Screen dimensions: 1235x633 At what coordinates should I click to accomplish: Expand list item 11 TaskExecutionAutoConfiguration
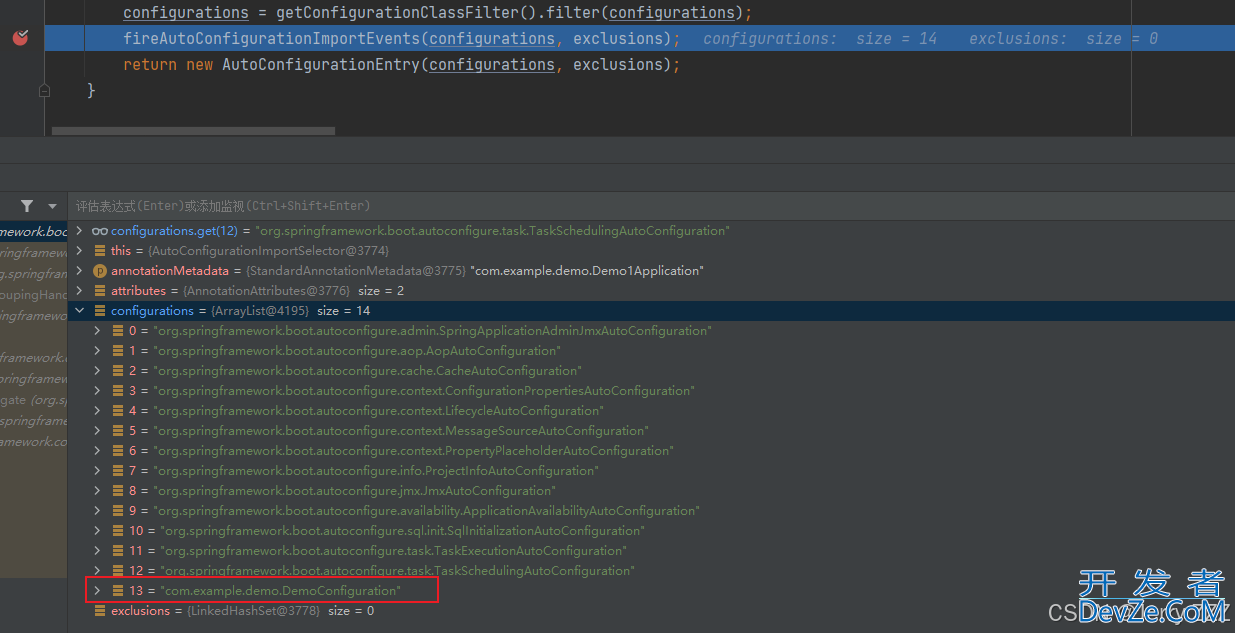pos(97,551)
